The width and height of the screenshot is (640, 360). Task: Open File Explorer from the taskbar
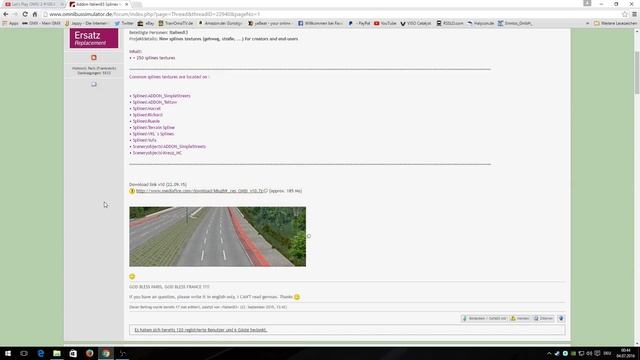click(57, 353)
